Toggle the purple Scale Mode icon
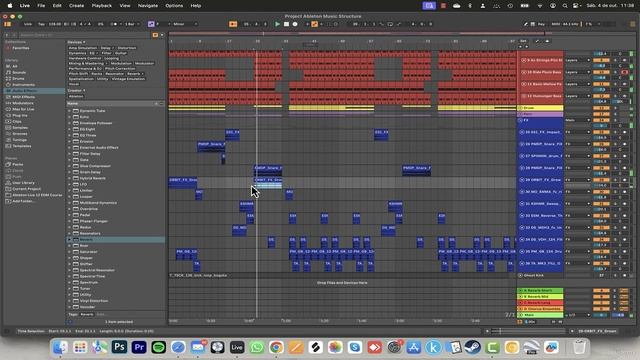640x360 pixels. click(151, 24)
